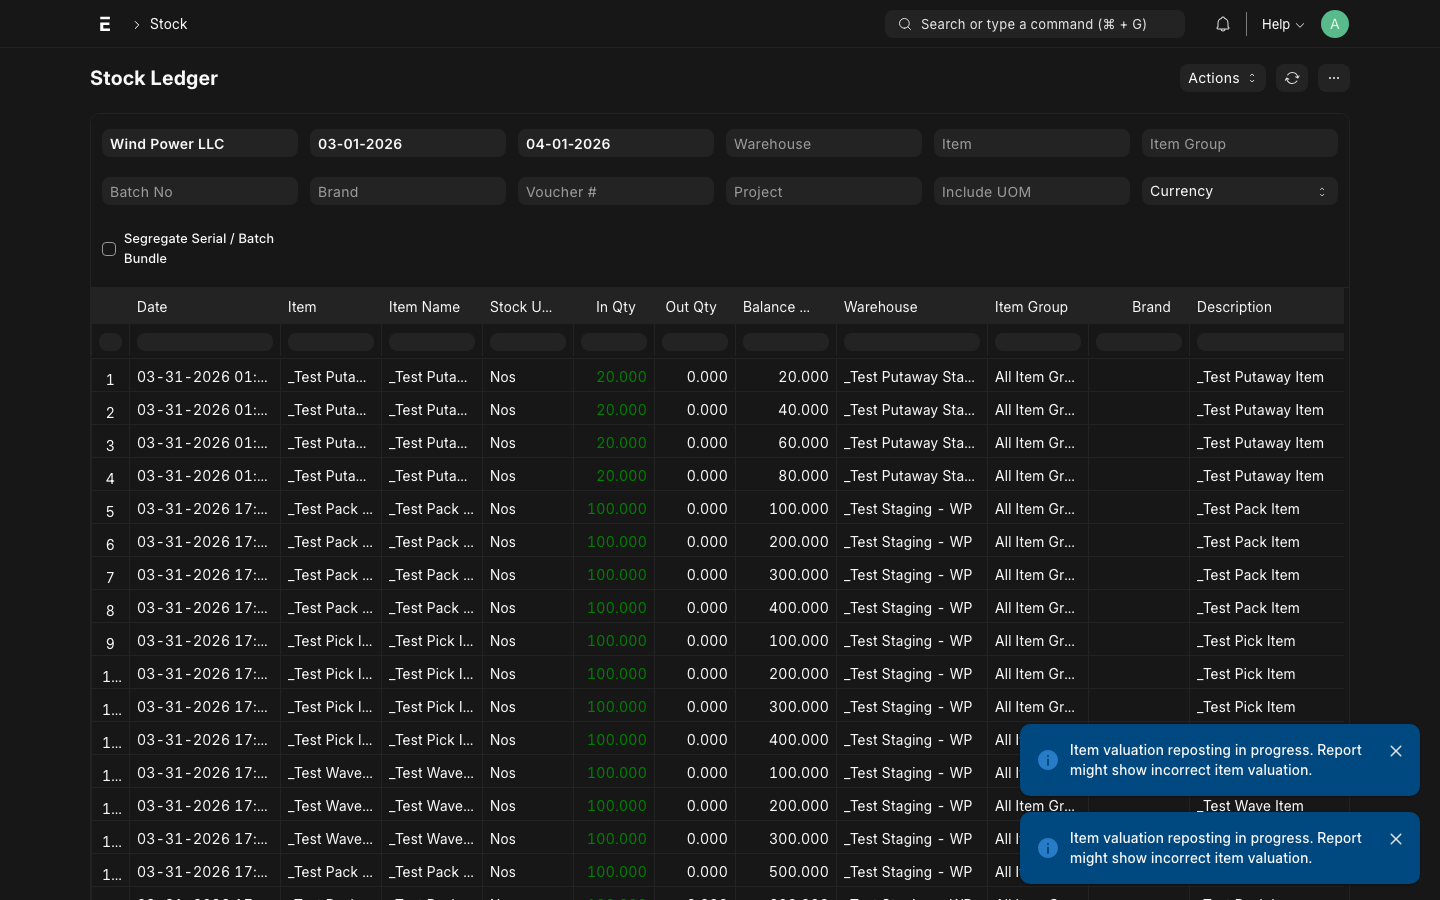Open the ellipsis more-options menu
Viewport: 1440px width, 900px height.
coord(1333,77)
